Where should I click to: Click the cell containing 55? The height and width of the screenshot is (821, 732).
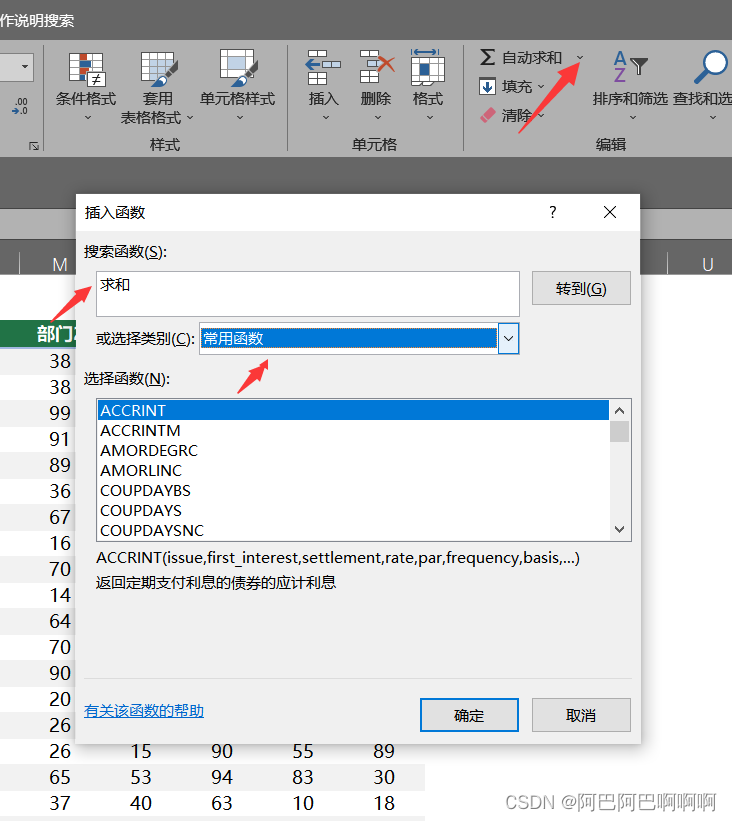(x=303, y=751)
